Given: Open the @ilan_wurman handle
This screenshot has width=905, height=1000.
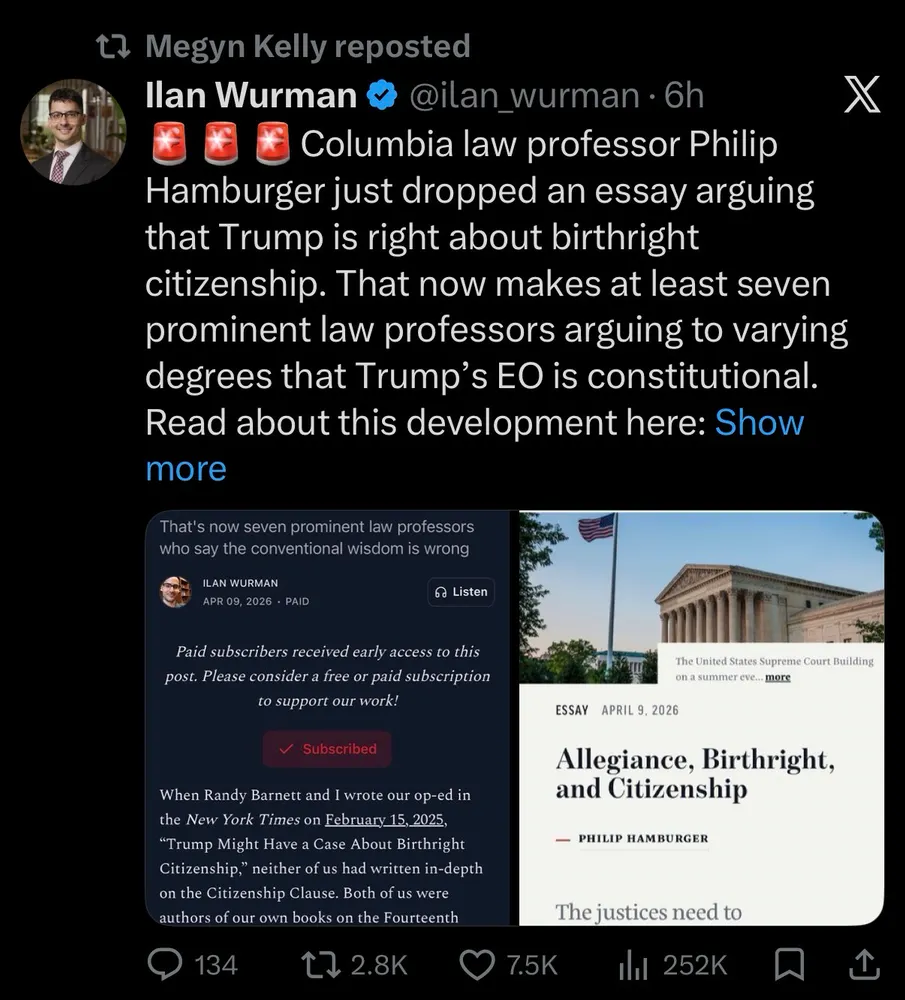Looking at the screenshot, I should [x=524, y=96].
